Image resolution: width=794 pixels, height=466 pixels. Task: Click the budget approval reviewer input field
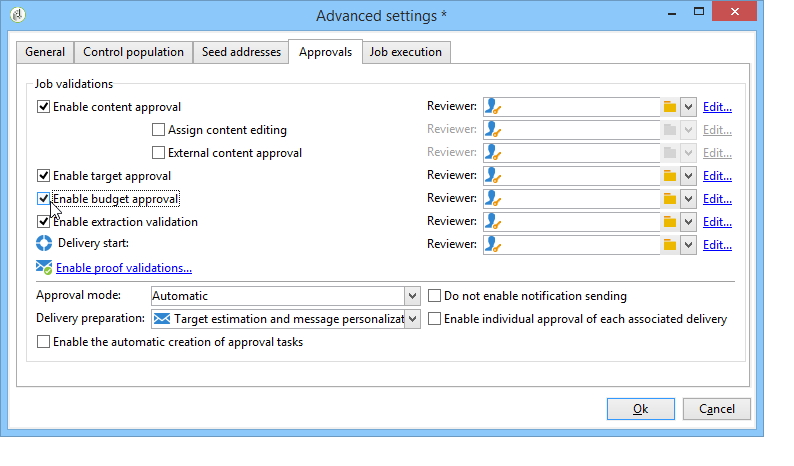pos(570,199)
